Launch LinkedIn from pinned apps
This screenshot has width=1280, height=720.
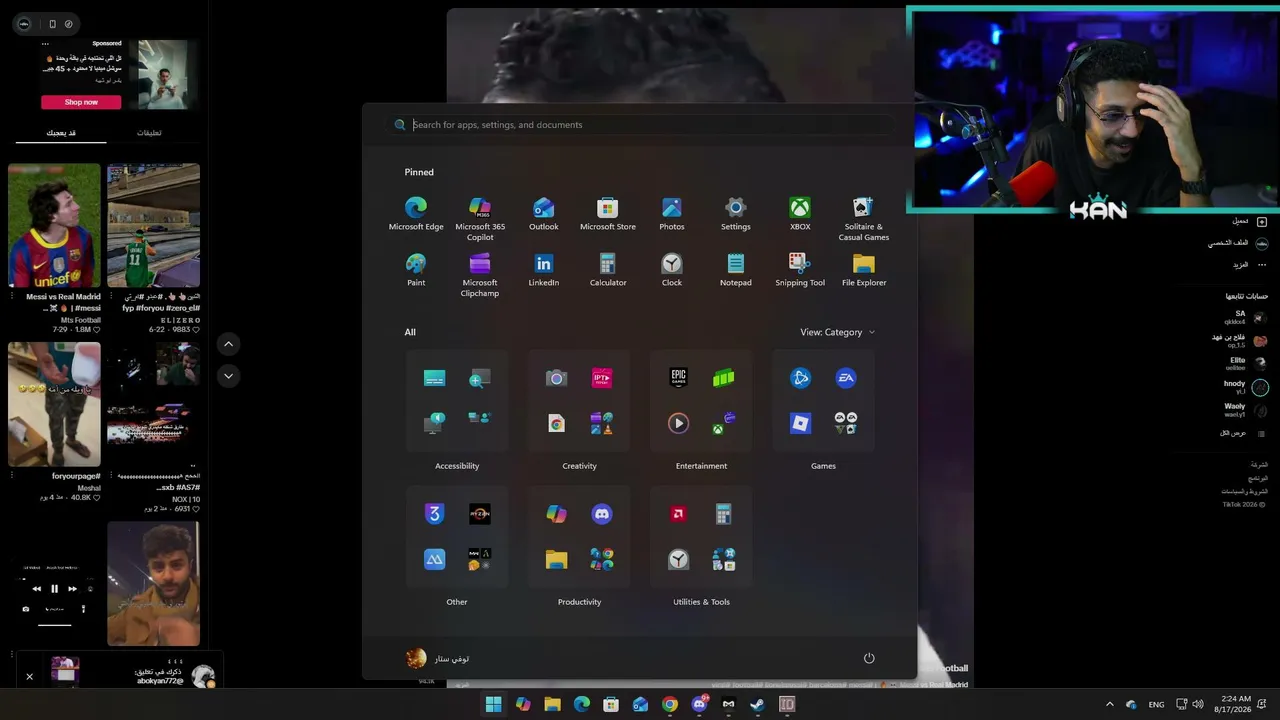[x=544, y=270]
